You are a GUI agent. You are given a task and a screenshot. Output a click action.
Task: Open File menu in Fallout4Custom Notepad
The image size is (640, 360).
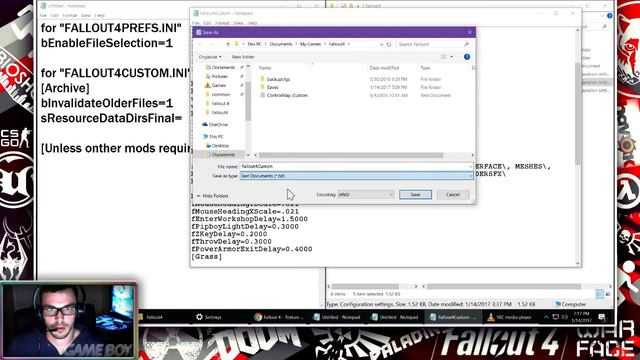[196, 23]
